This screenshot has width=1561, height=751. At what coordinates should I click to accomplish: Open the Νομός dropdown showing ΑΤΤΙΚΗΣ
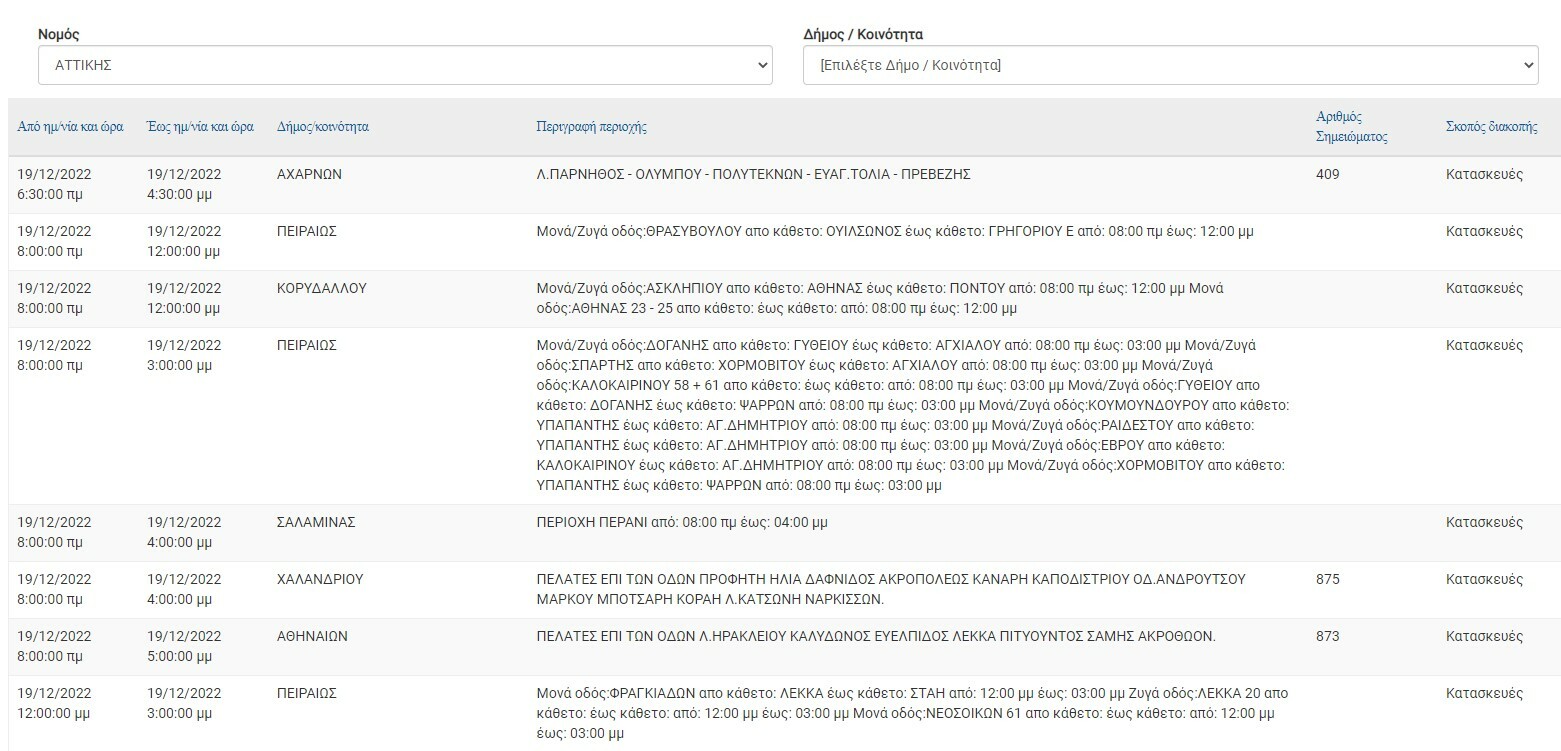(x=405, y=65)
